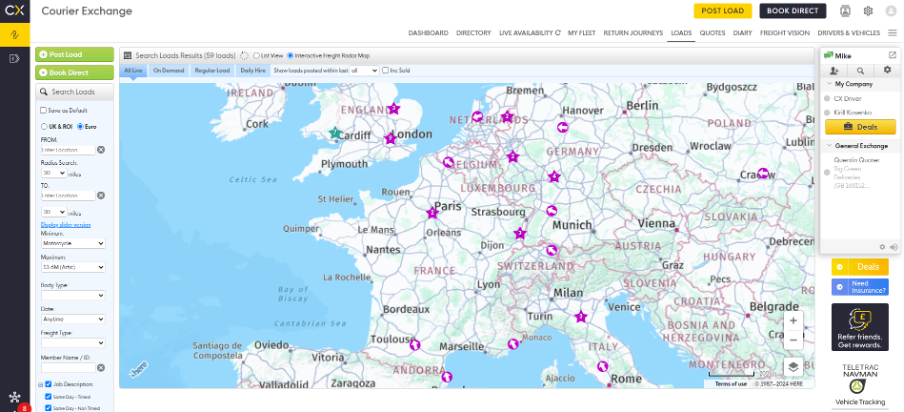
Task: Open the Freight Vision menu item
Action: click(785, 33)
